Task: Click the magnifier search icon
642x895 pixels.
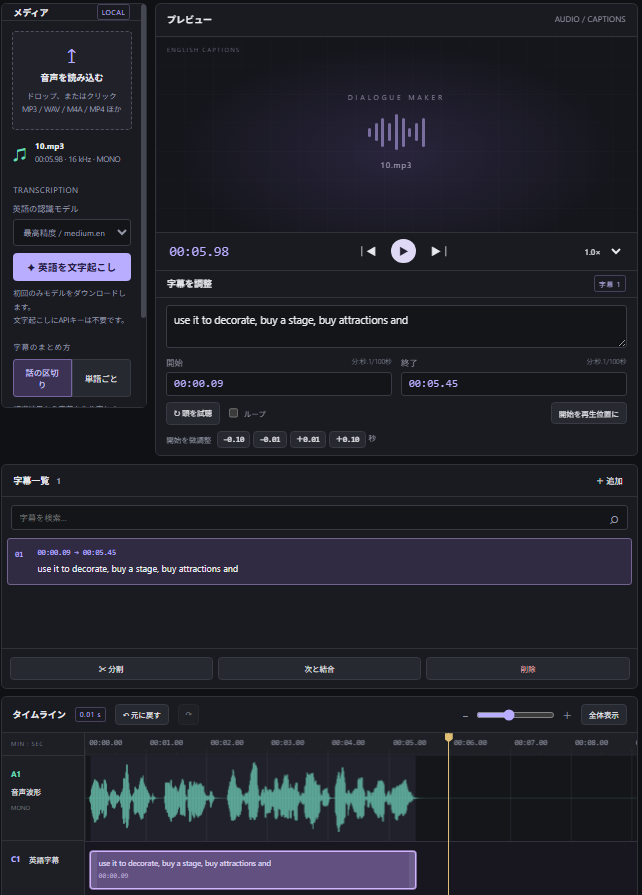Action: 614,519
